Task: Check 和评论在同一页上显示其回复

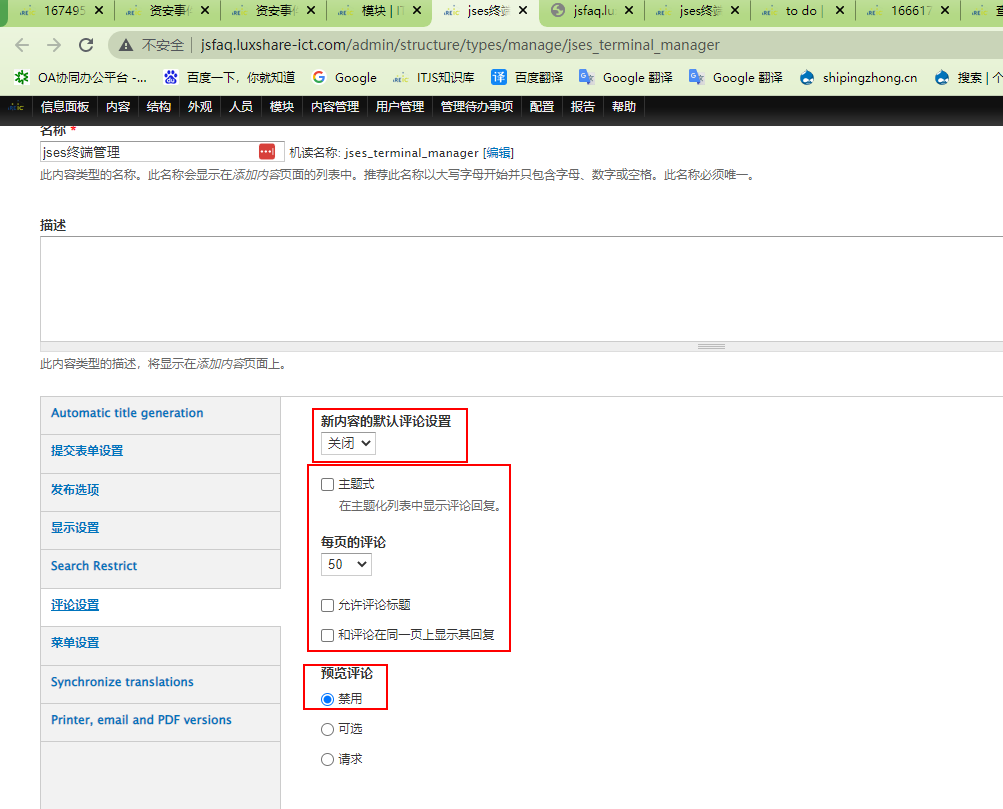Action: [328, 635]
